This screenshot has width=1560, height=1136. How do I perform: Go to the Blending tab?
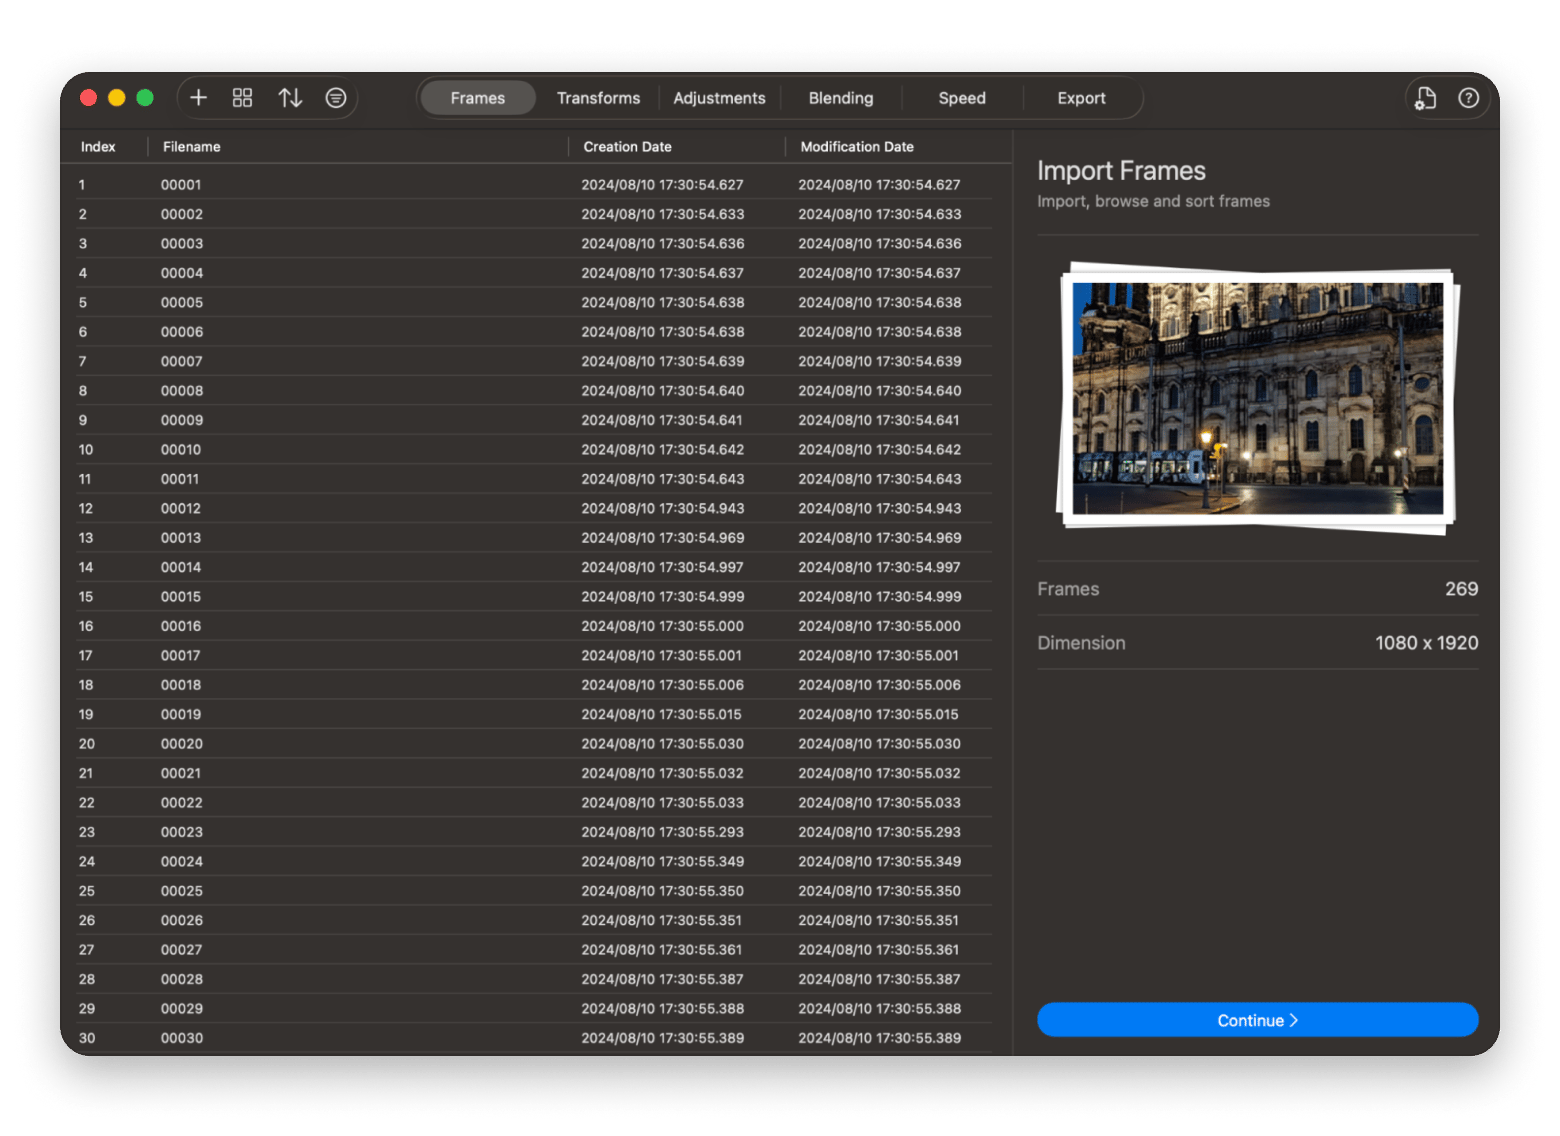pyautogui.click(x=841, y=98)
